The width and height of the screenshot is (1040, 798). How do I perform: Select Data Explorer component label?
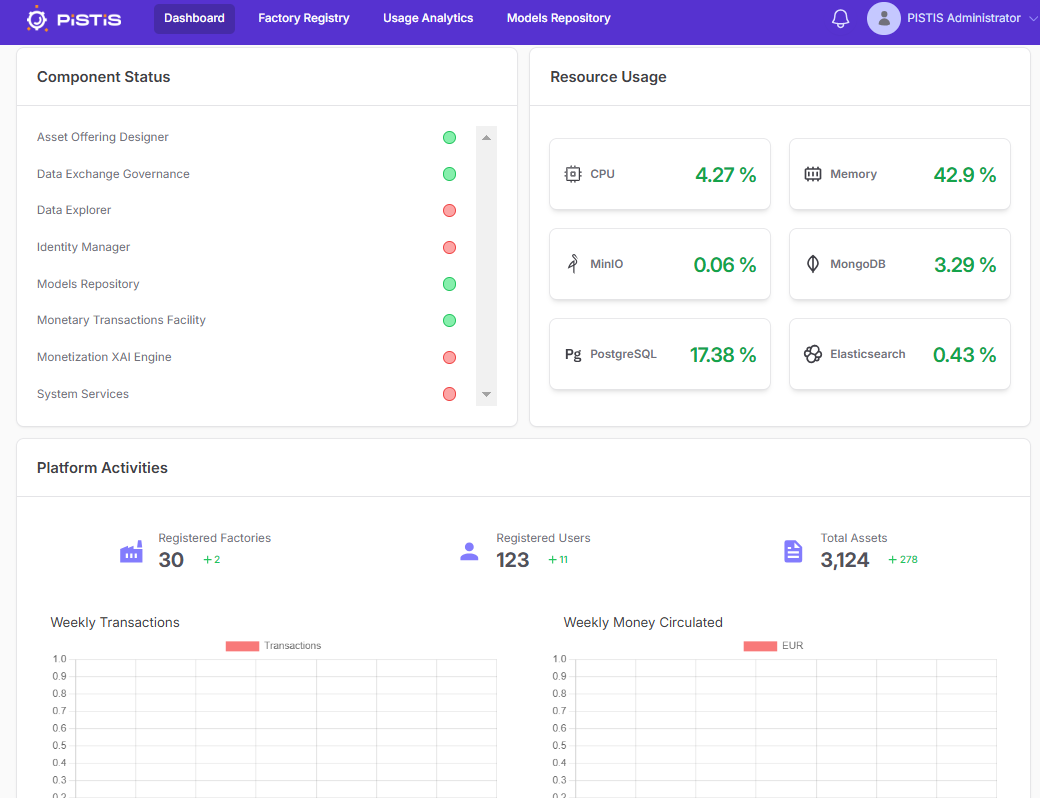pyautogui.click(x=74, y=210)
